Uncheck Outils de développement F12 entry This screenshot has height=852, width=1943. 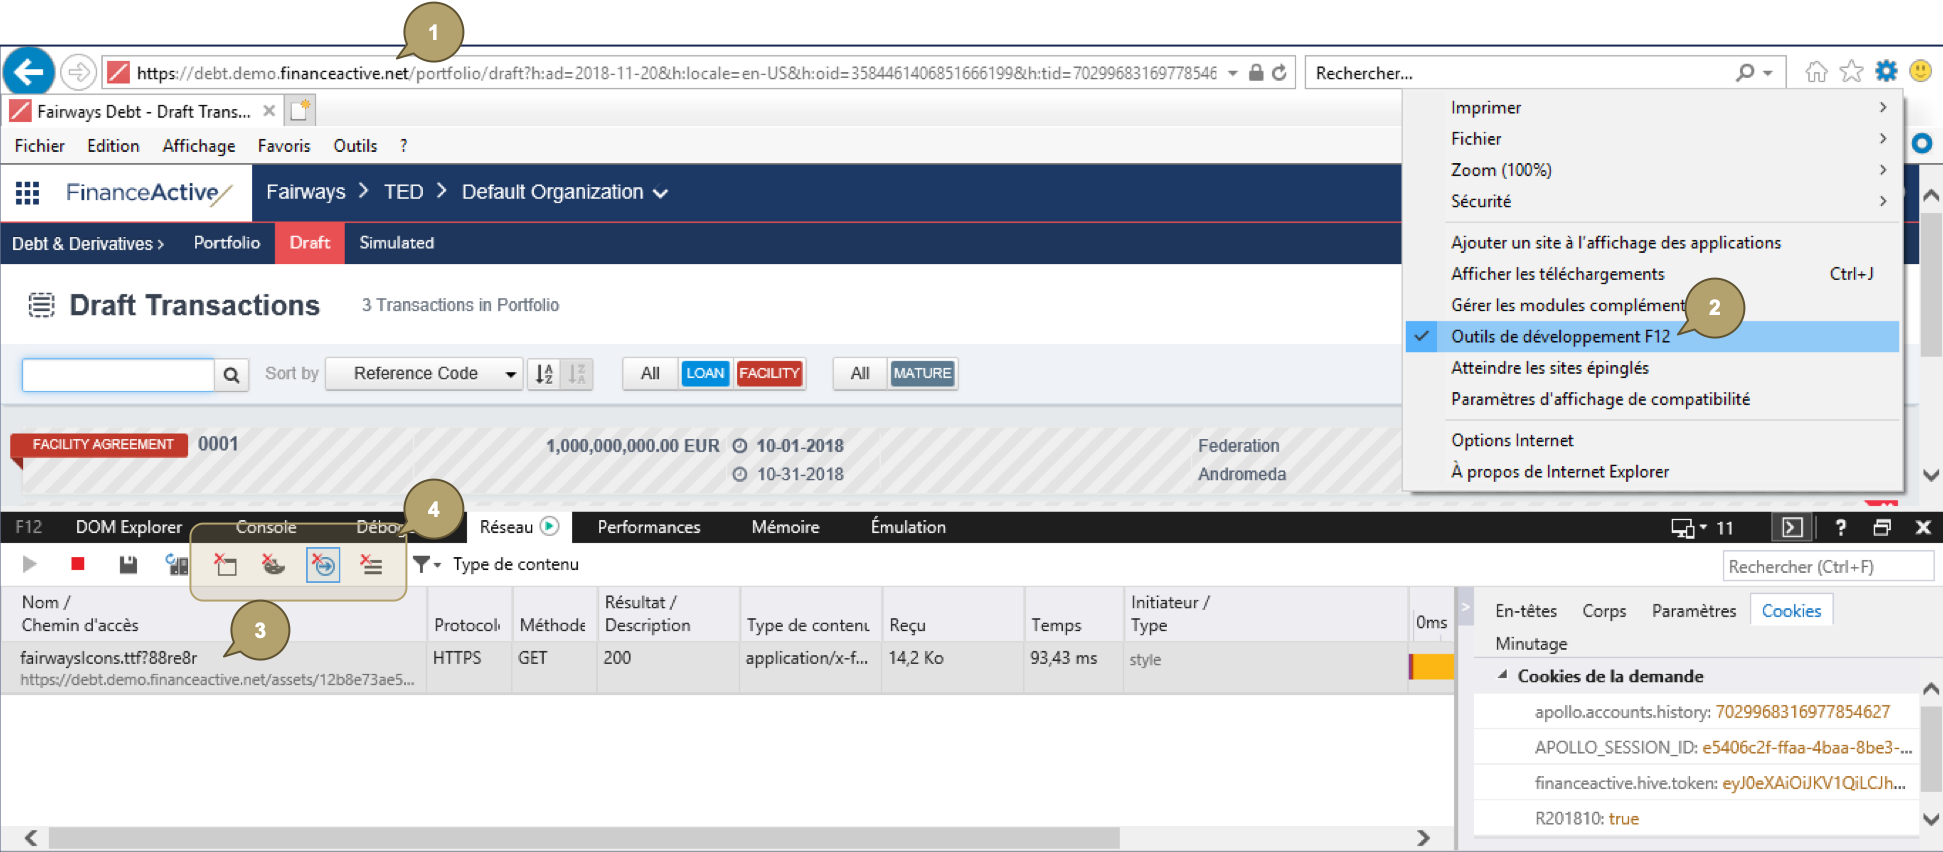pos(1652,337)
